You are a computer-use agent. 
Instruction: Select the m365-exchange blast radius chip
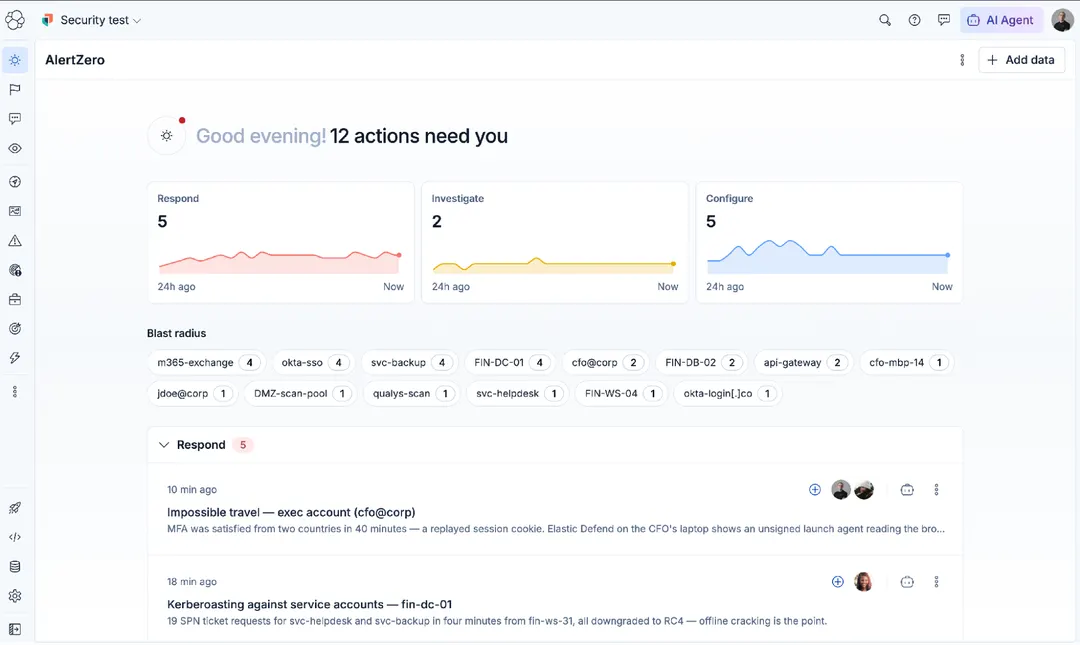pyautogui.click(x=206, y=362)
